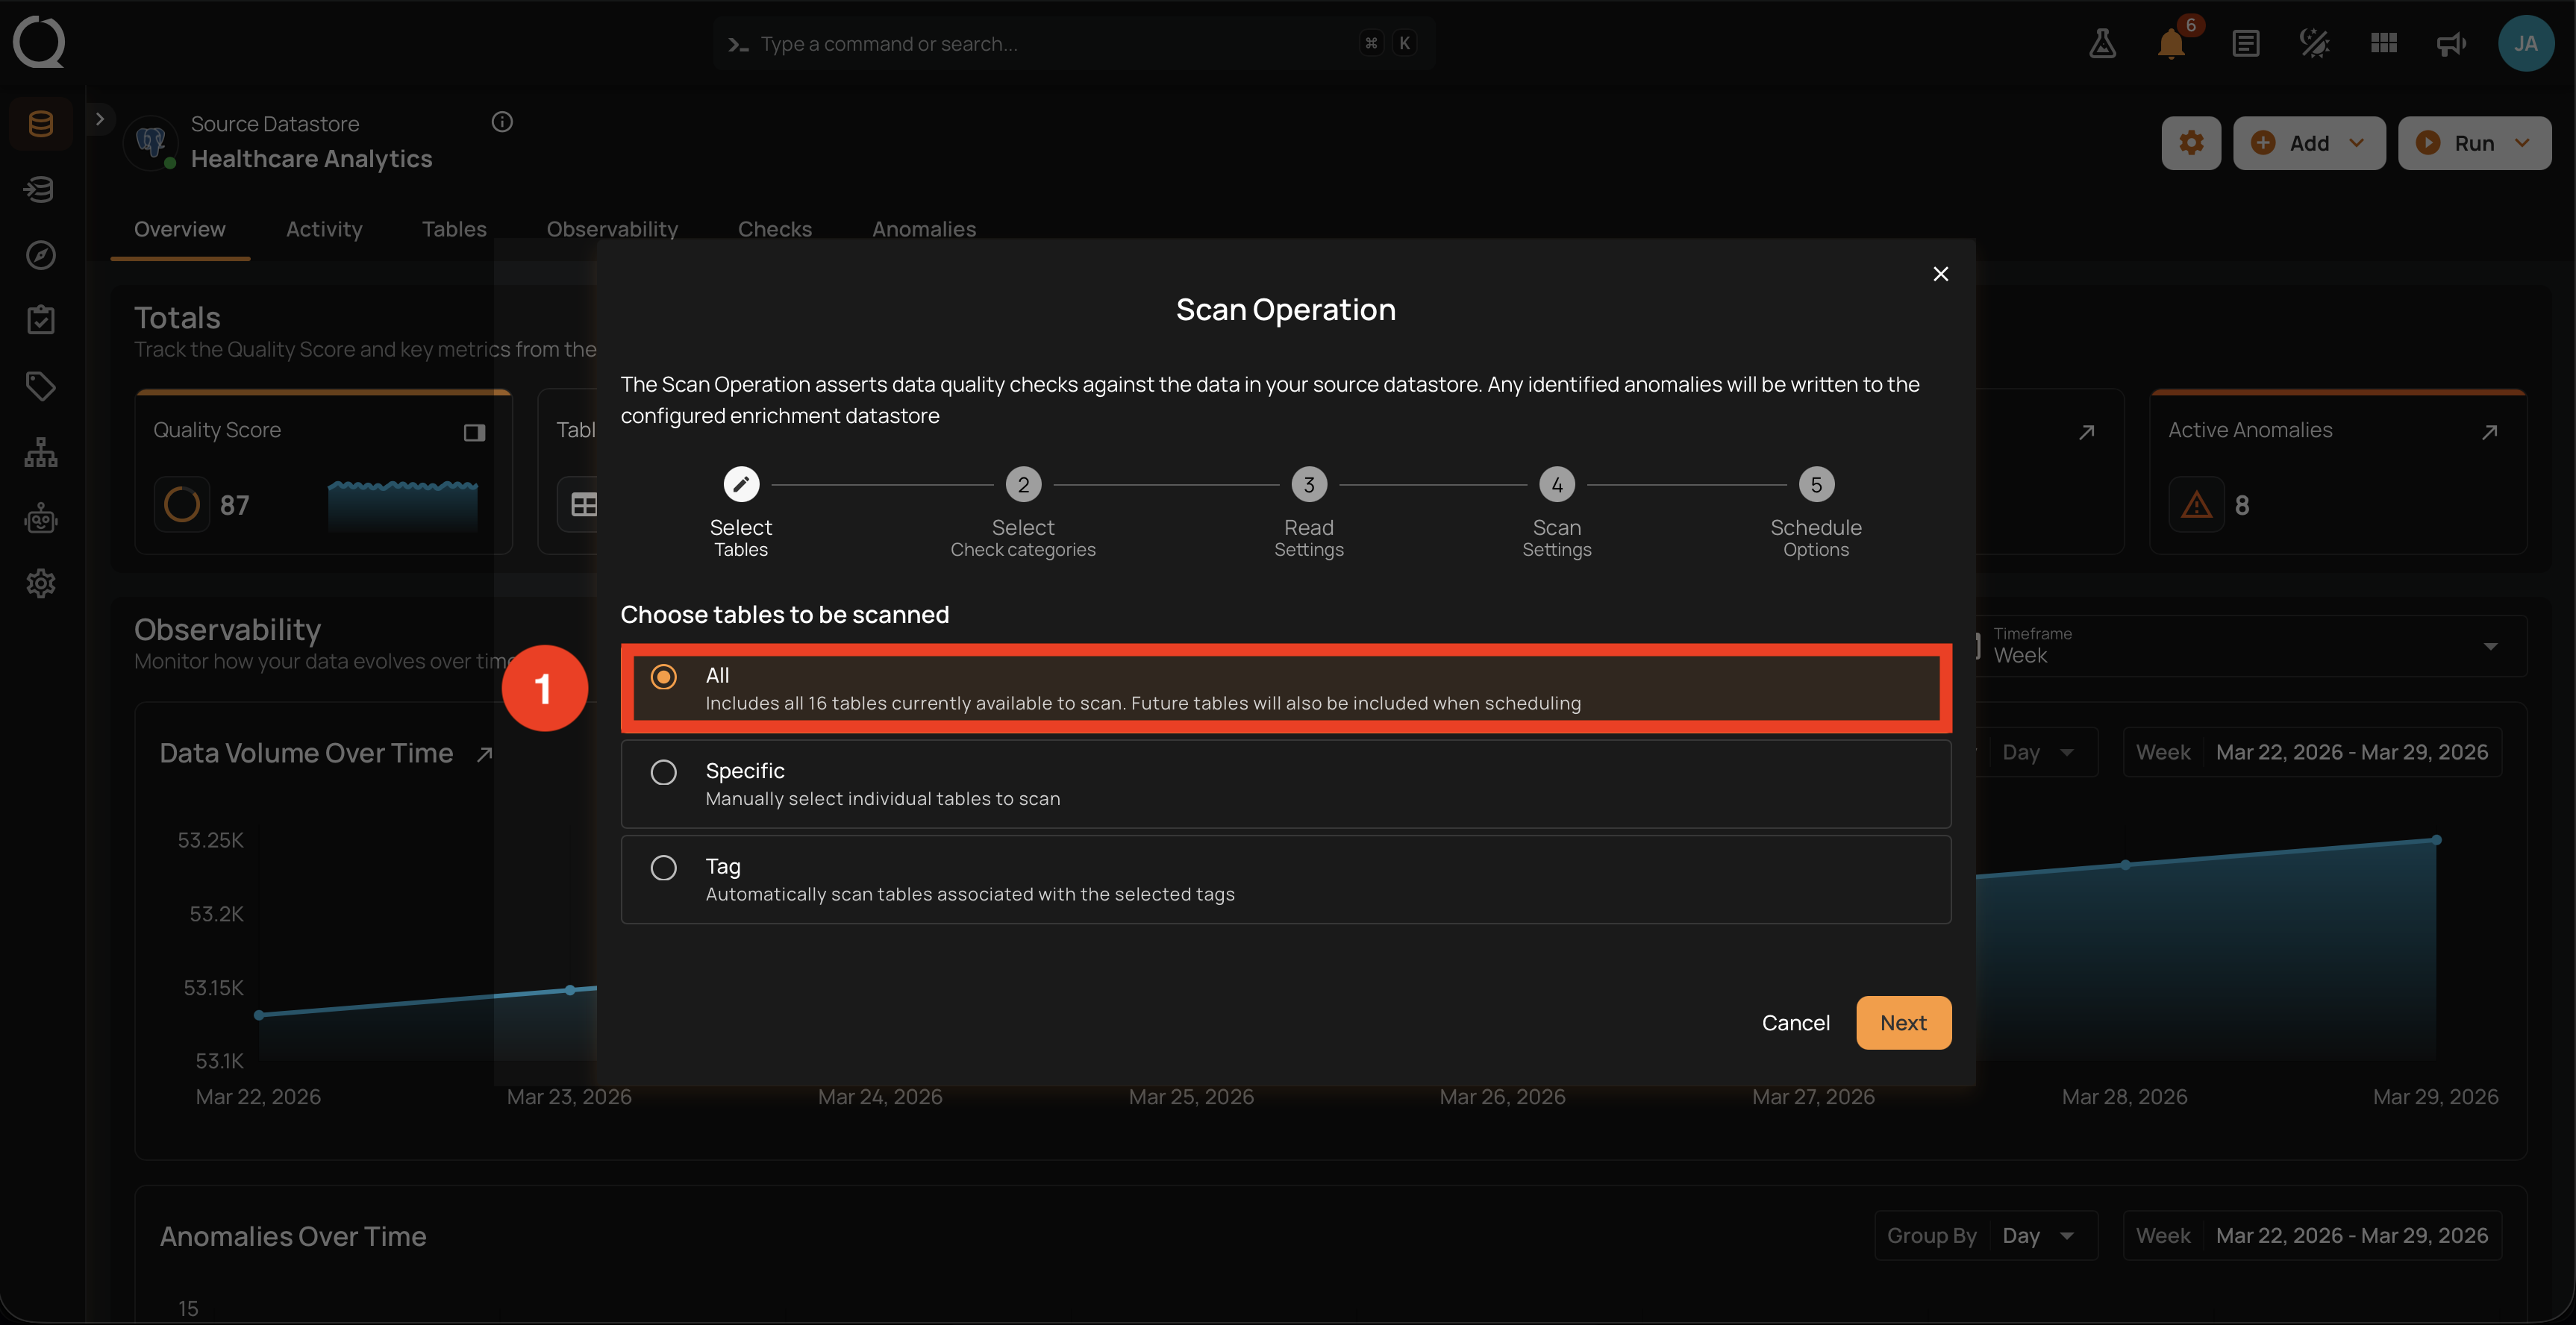
Task: Switch to the Tables tab
Action: click(454, 229)
